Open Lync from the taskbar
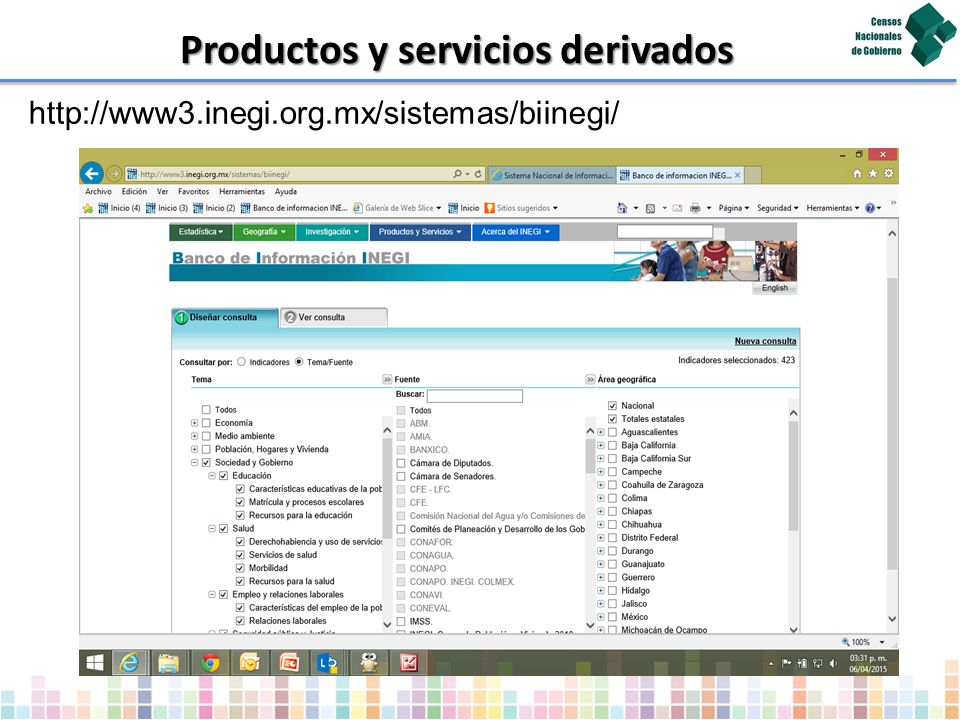Viewport: 960px width, 720px height. (x=328, y=662)
